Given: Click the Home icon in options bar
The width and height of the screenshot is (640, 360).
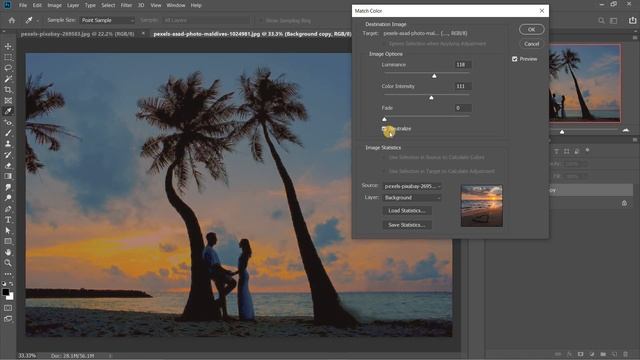Looking at the screenshot, I should 12,20.
